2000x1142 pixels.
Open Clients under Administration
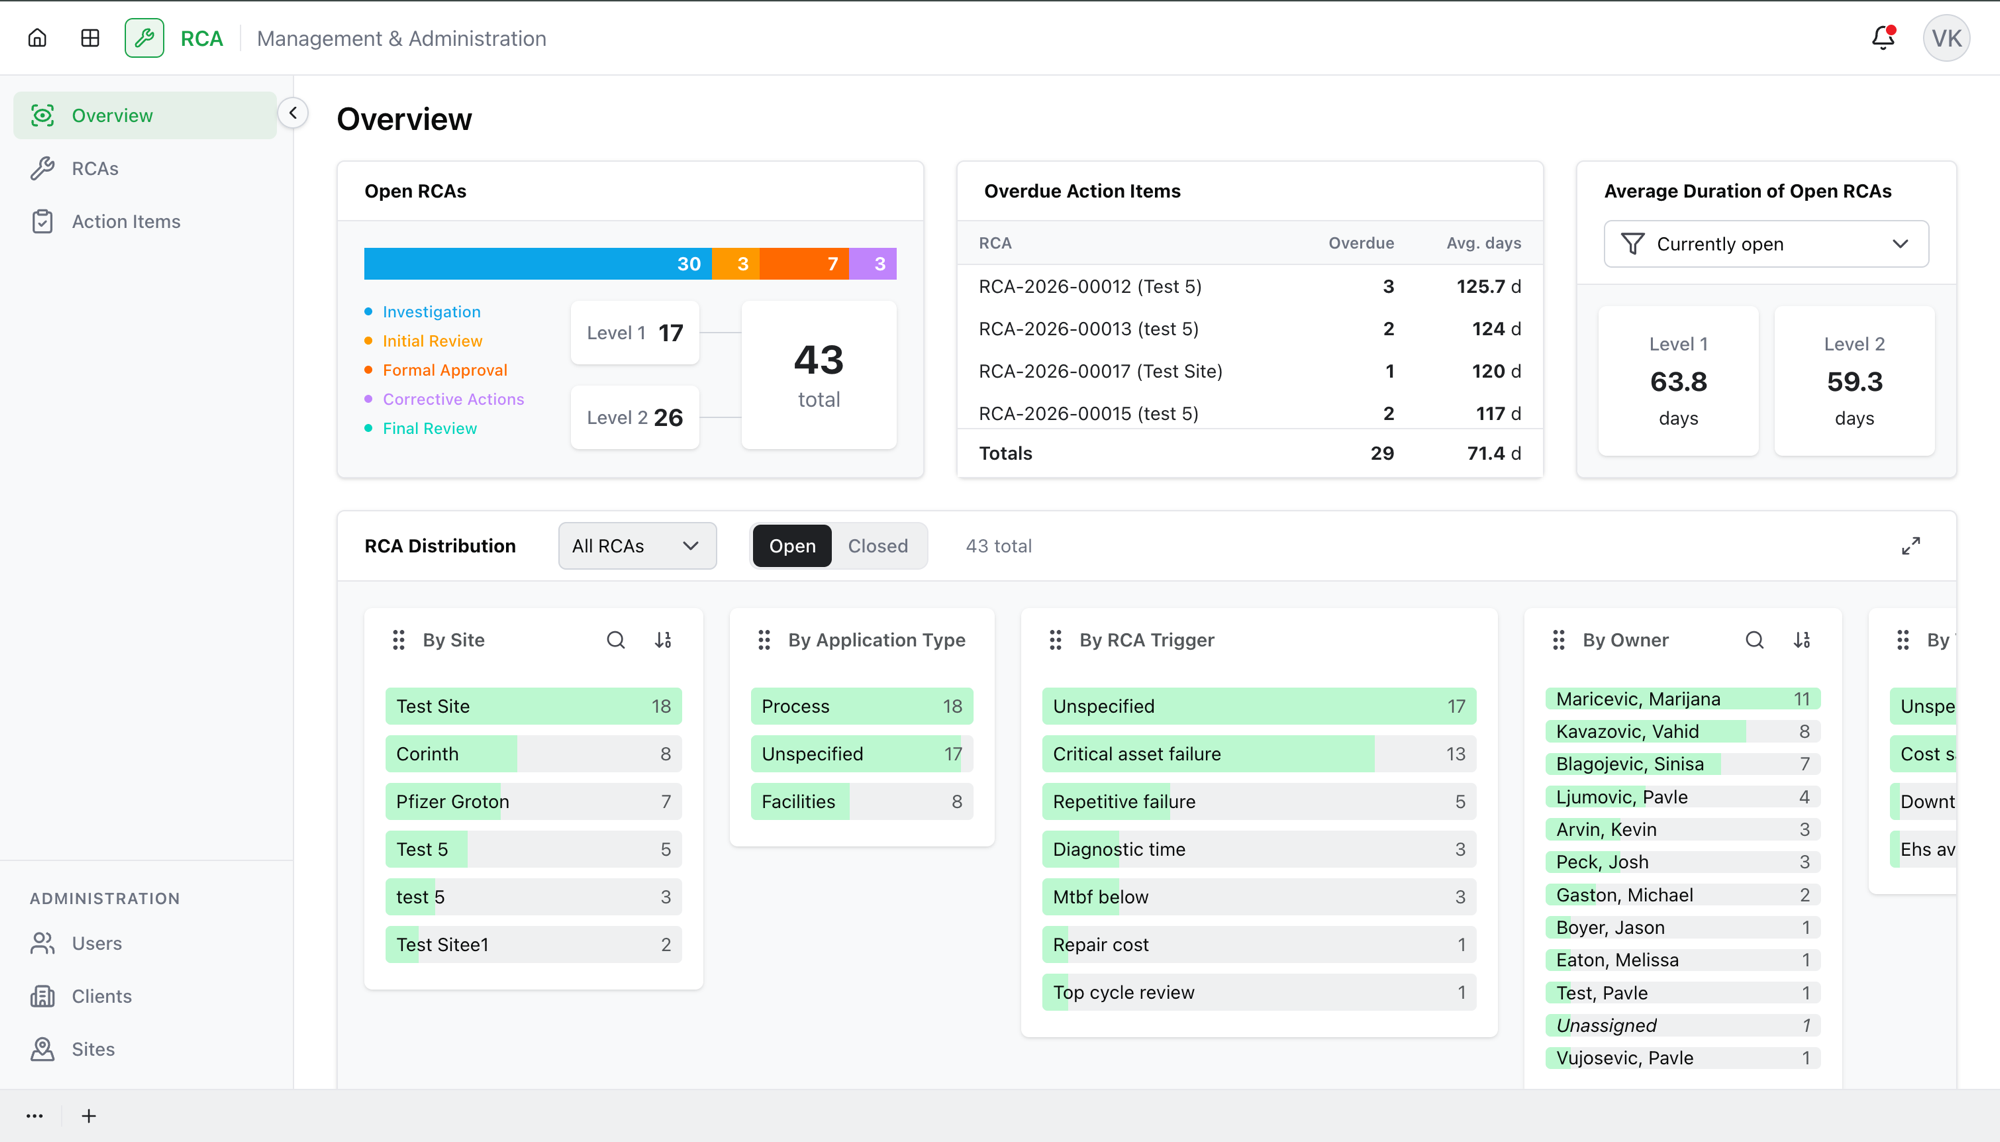[x=145, y=996]
